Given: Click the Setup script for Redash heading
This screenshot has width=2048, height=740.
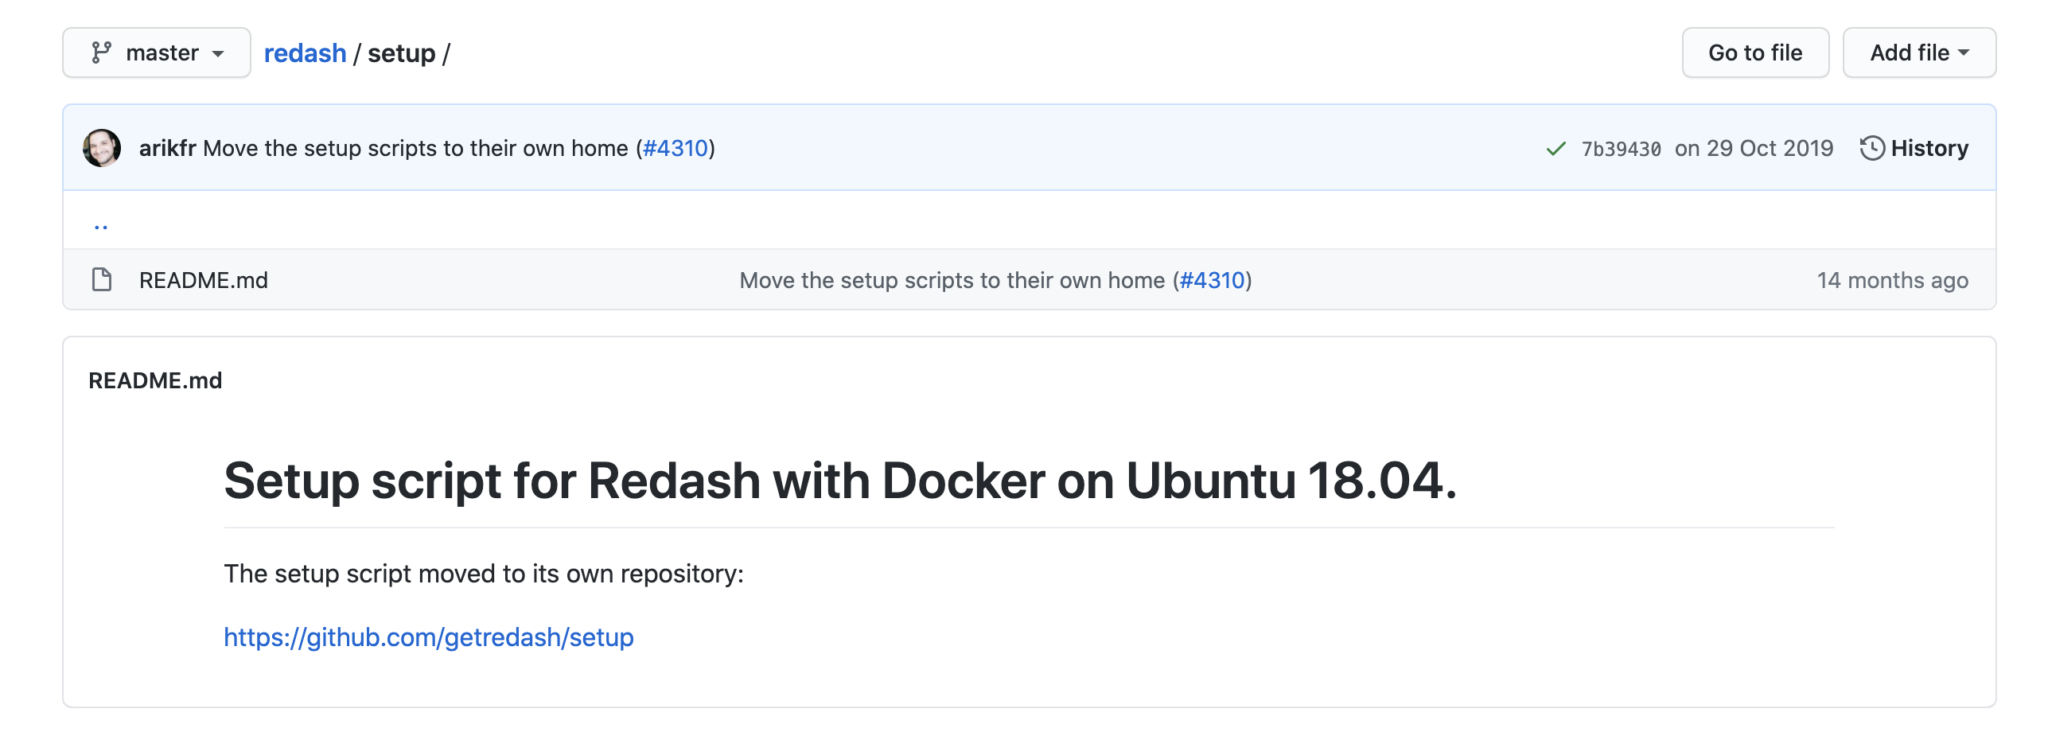Looking at the screenshot, I should (839, 481).
